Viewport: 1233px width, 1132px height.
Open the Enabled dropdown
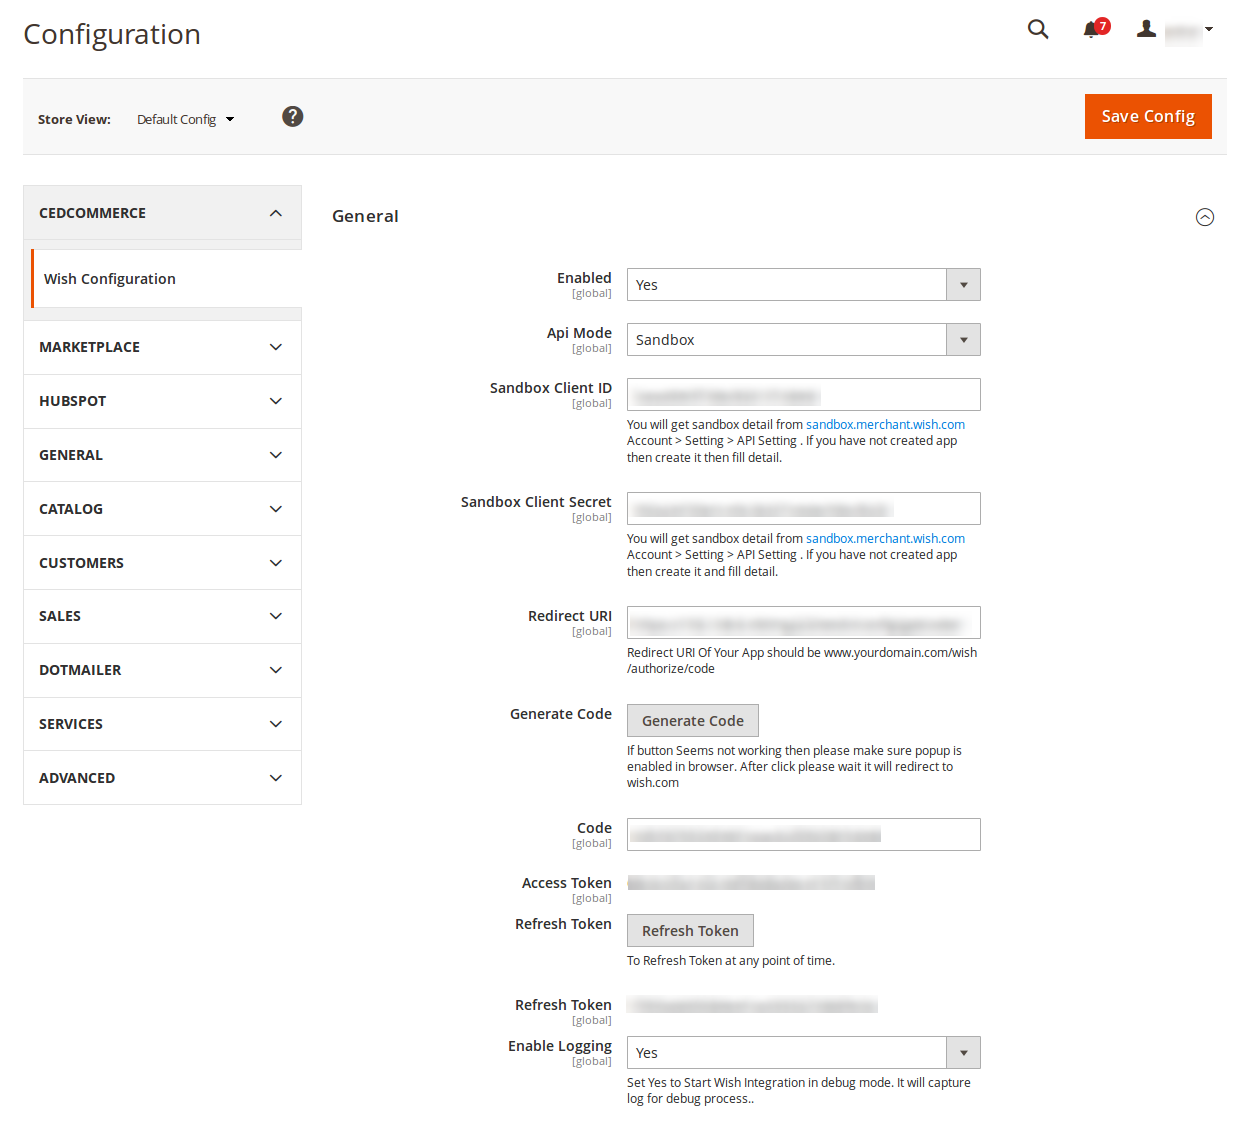pyautogui.click(x=803, y=285)
